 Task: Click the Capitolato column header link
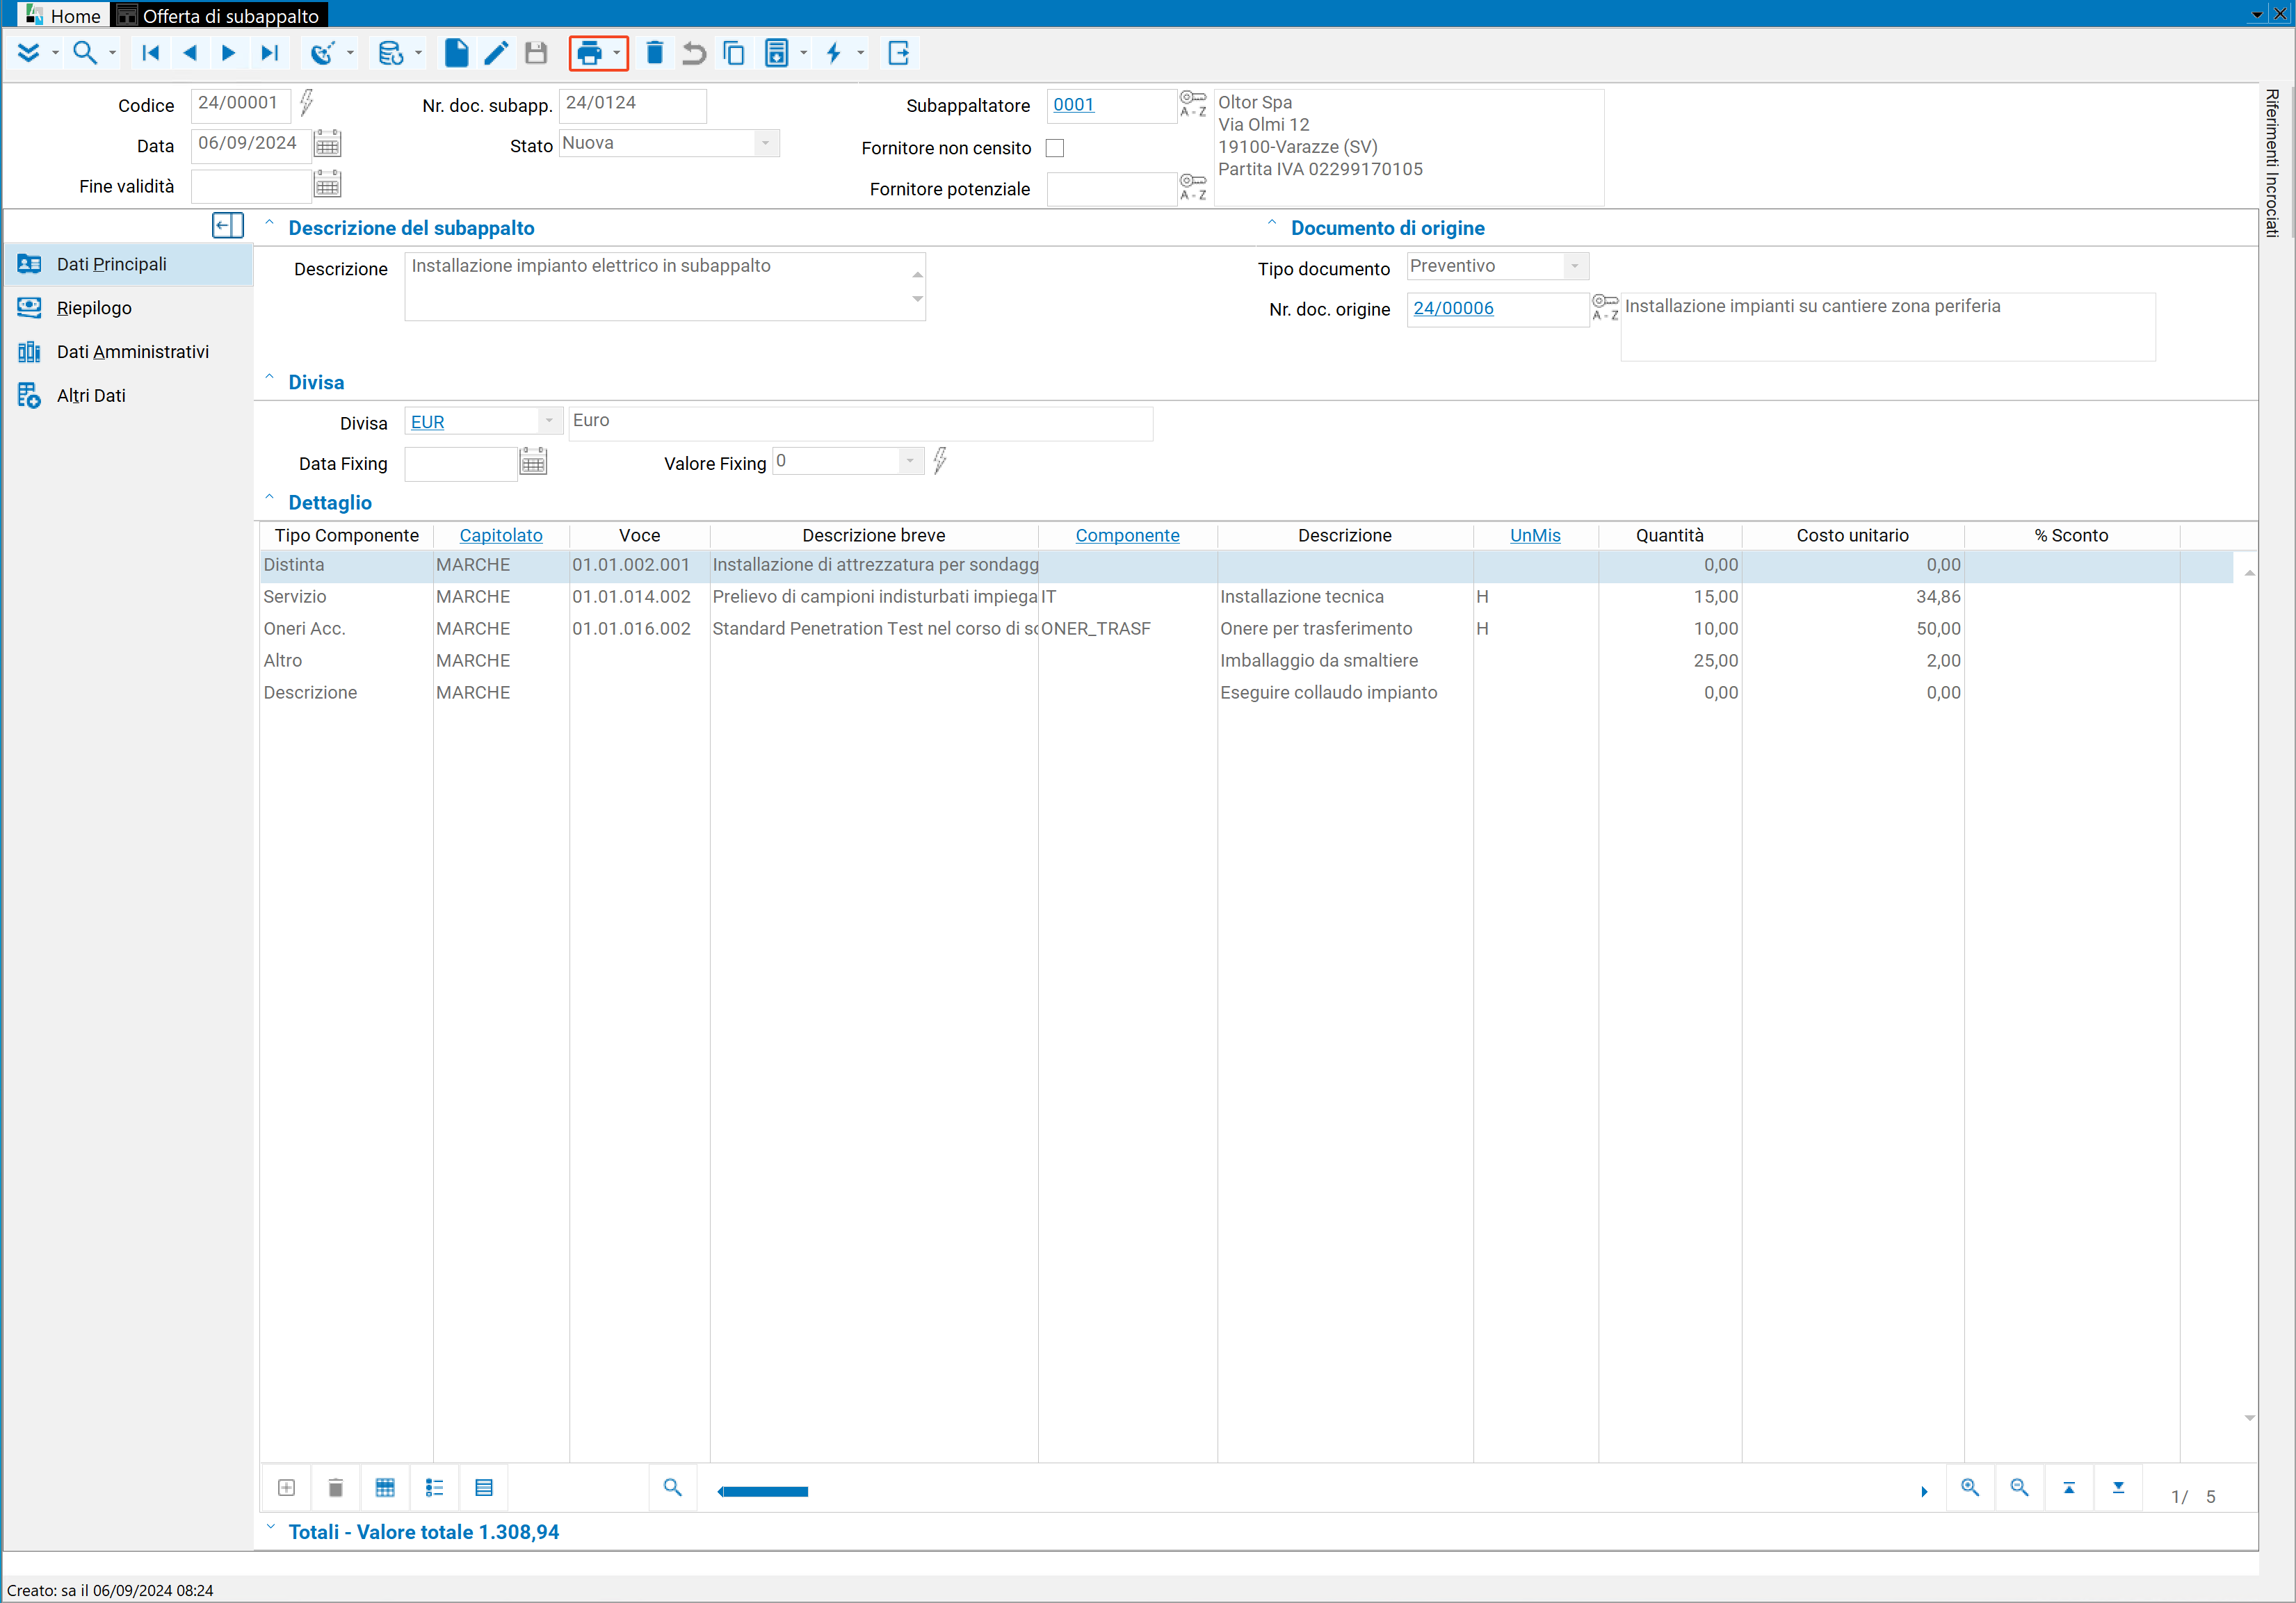[501, 535]
